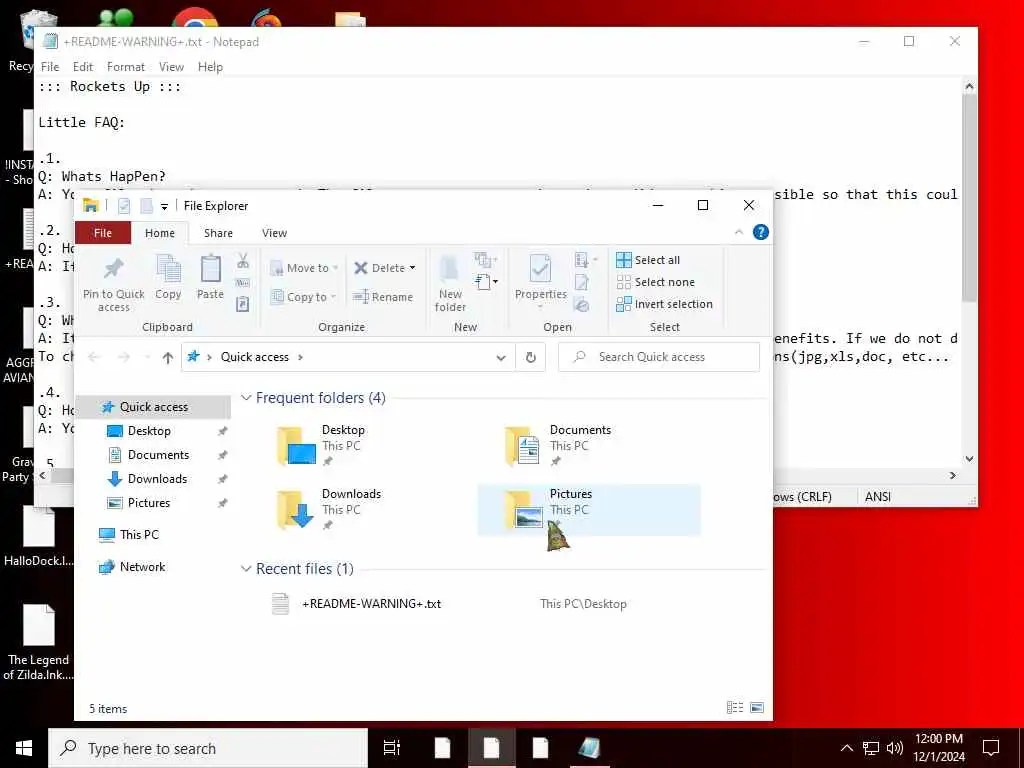Select the Home ribbon tab
Screen dimensions: 1024x768
click(160, 233)
